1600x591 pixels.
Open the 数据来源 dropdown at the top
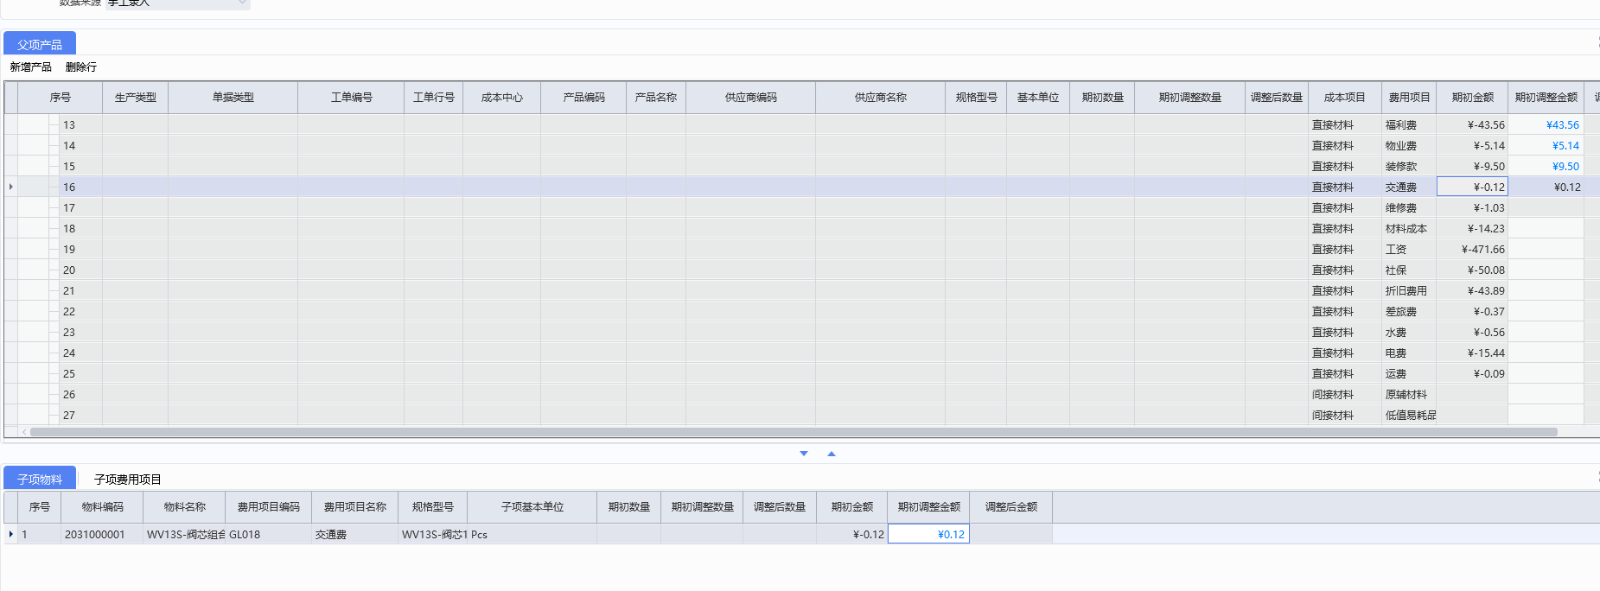tap(242, 3)
